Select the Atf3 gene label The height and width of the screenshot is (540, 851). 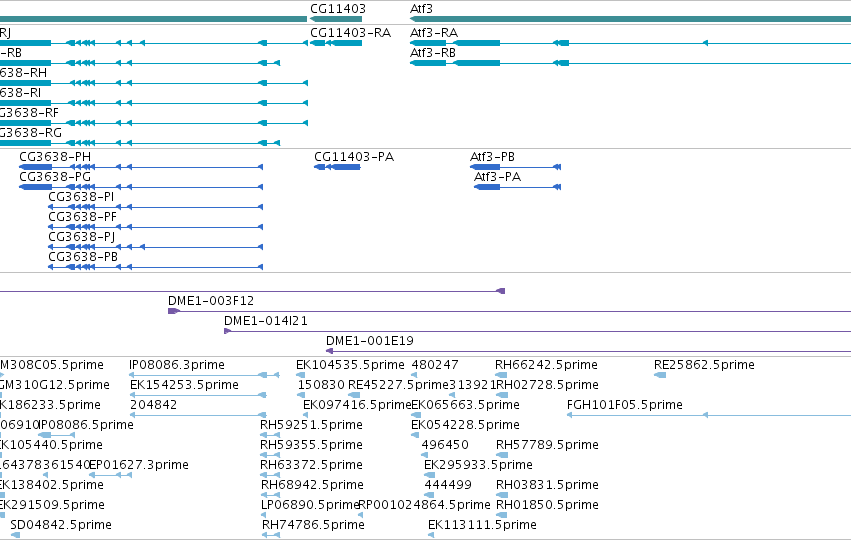(x=421, y=9)
